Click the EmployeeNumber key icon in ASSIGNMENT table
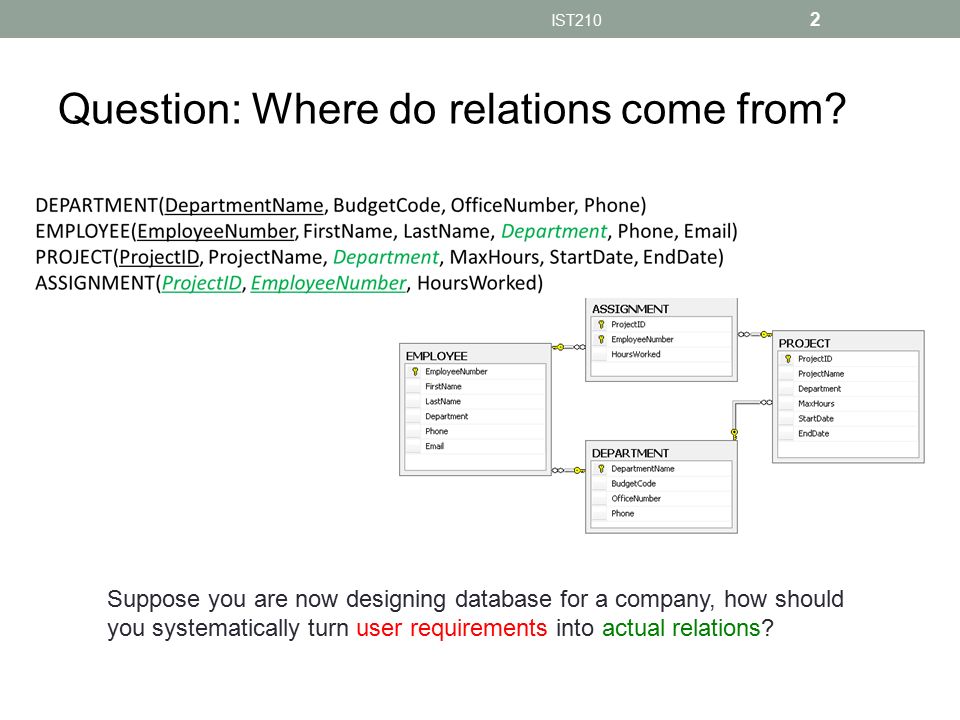 click(601, 339)
